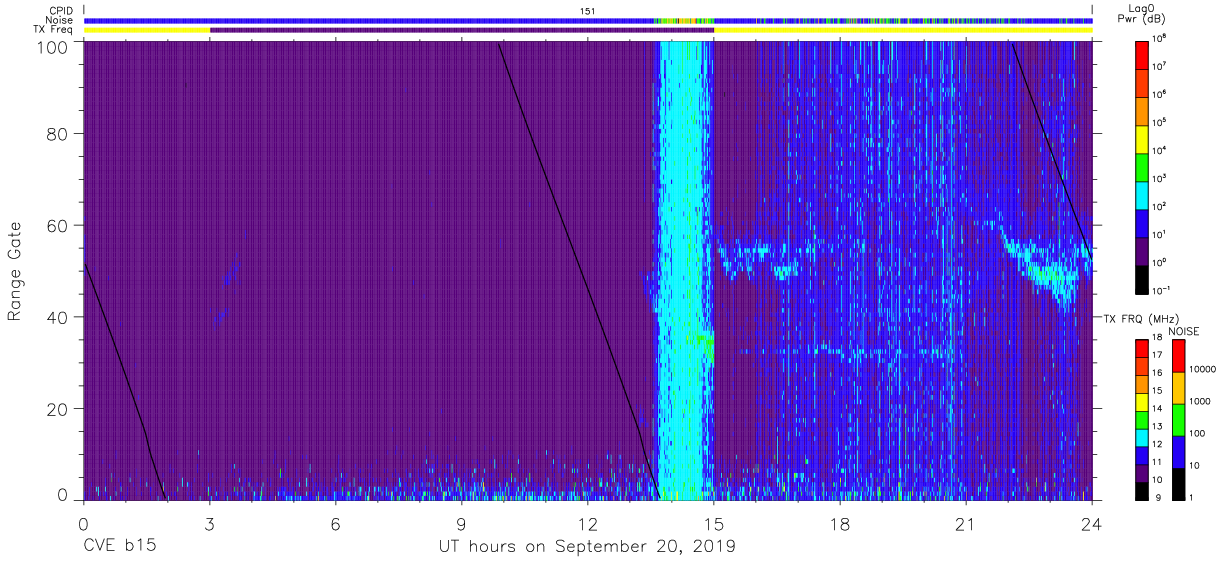Click the x-axis tick label 6
Image resolution: width=1228 pixels, height=567 pixels.
point(336,522)
